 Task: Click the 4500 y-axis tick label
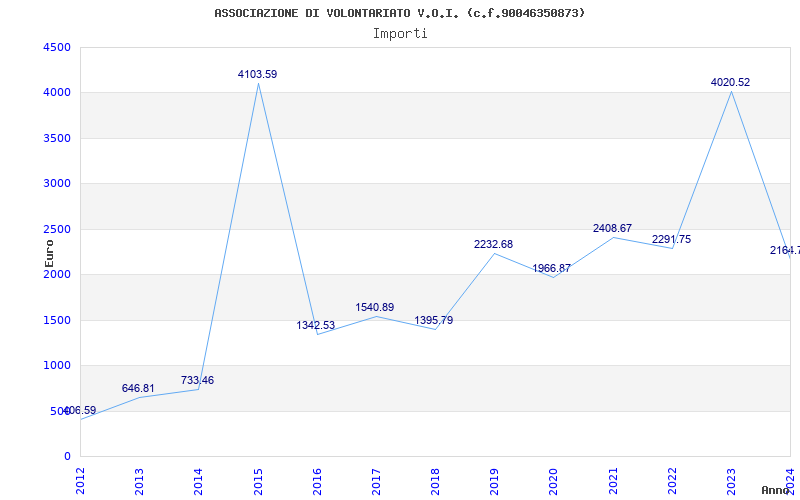point(57,47)
